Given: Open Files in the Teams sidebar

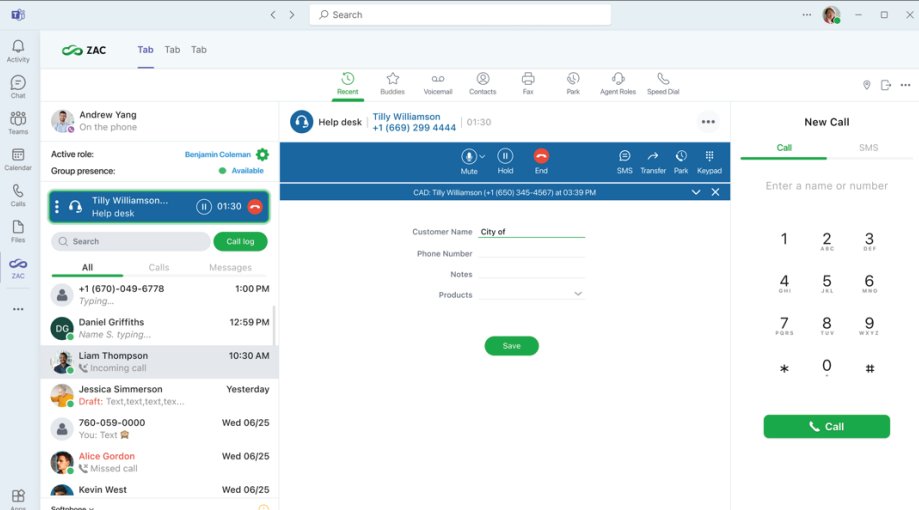Looking at the screenshot, I should (x=18, y=231).
